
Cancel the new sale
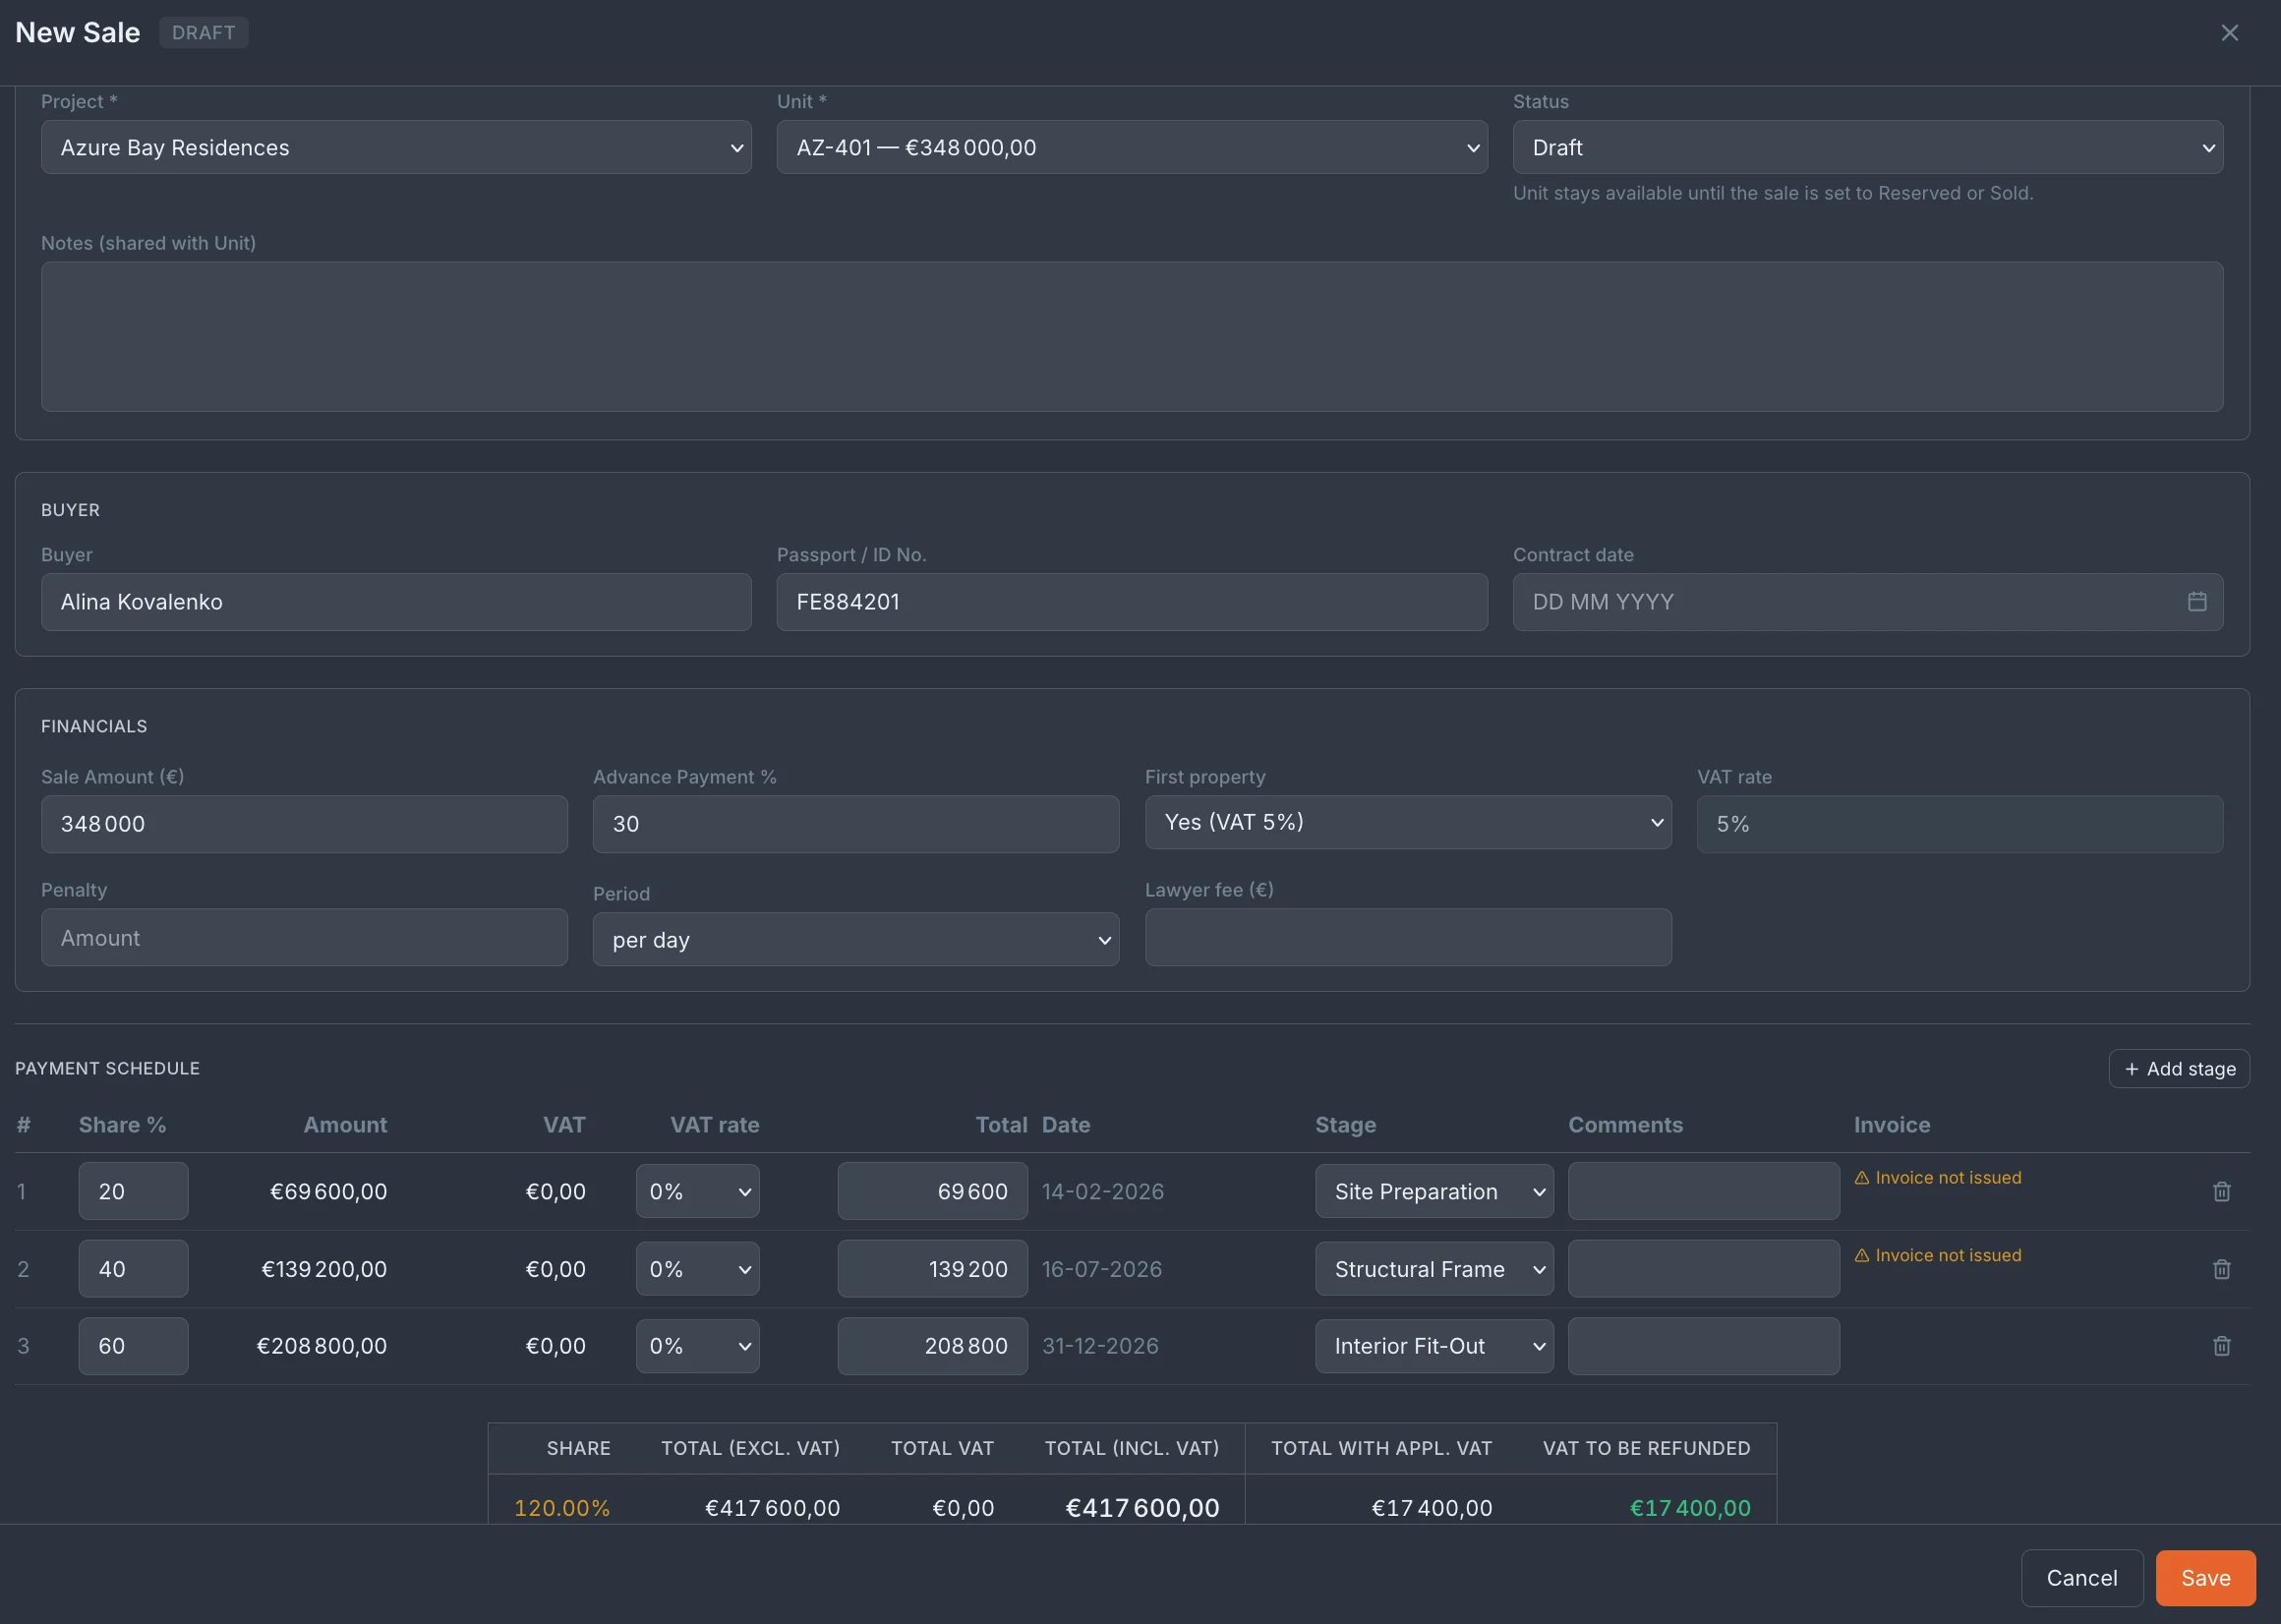pyautogui.click(x=2081, y=1578)
